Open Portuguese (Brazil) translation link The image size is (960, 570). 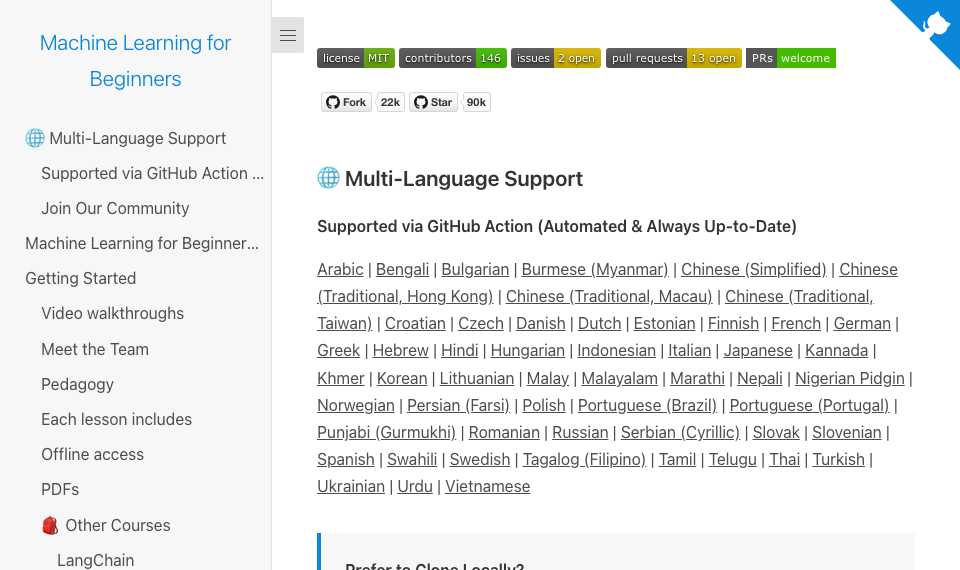click(647, 405)
